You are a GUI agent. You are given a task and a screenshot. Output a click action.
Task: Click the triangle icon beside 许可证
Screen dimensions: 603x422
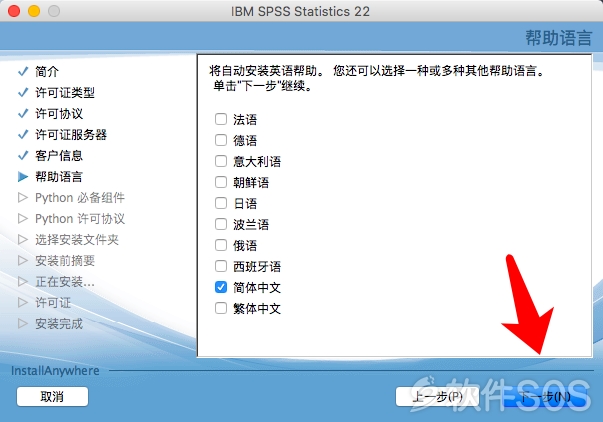pos(23,302)
